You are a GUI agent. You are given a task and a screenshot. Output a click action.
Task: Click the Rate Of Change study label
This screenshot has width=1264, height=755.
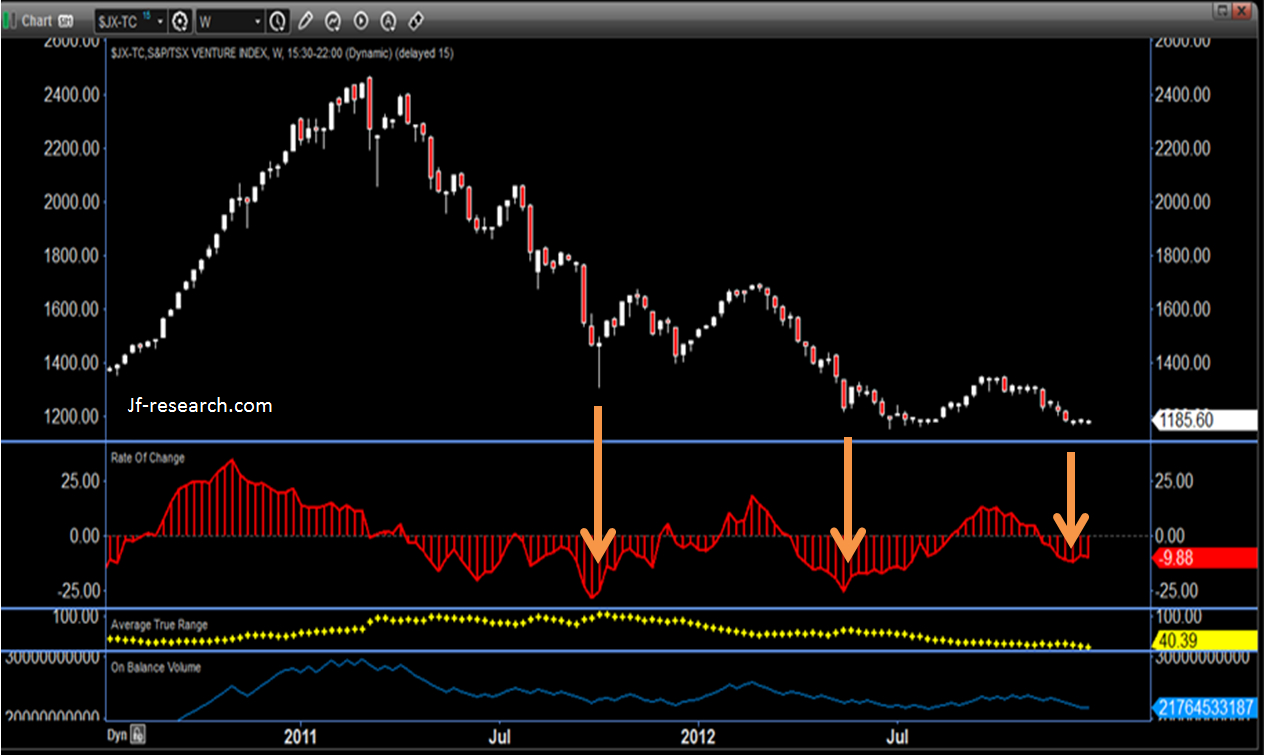click(x=147, y=458)
